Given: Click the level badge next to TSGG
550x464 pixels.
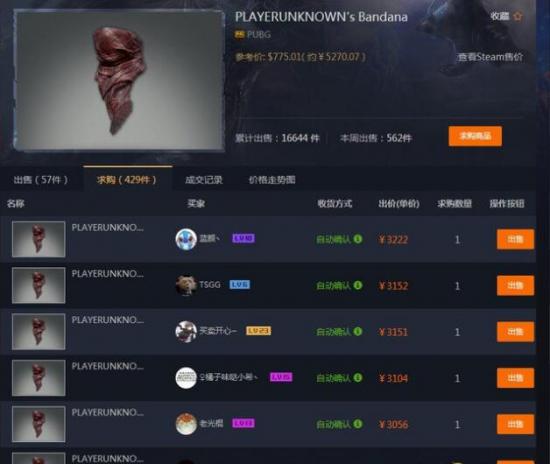Looking at the screenshot, I should pyautogui.click(x=240, y=284).
